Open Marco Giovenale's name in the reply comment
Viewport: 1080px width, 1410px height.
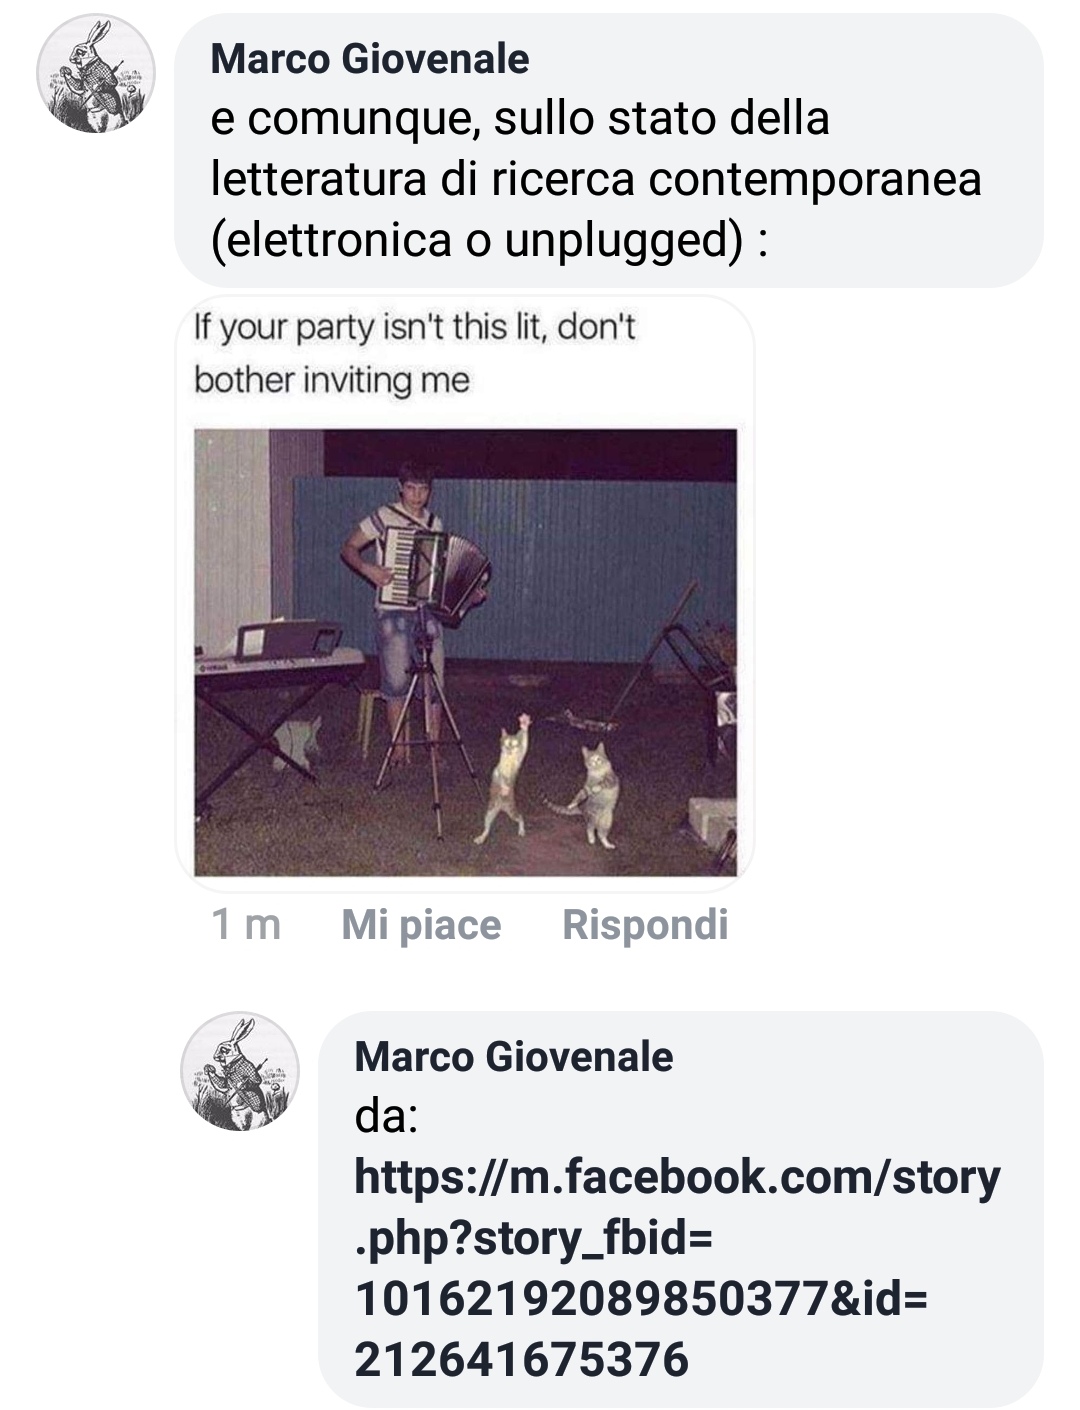[x=513, y=1056]
